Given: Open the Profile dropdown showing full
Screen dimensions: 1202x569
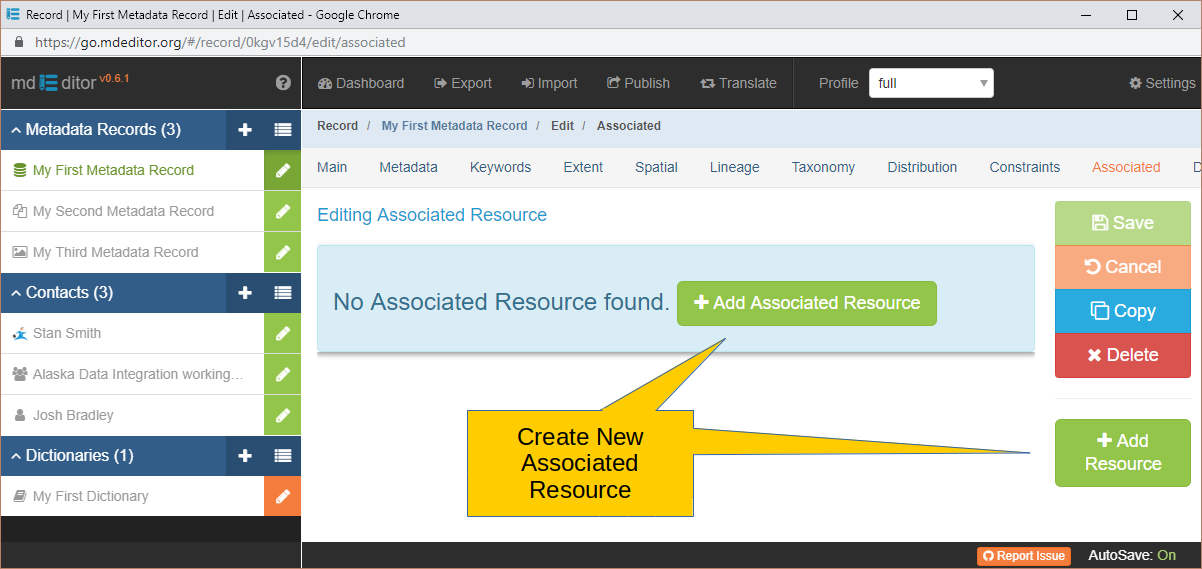Looking at the screenshot, I should click(931, 83).
